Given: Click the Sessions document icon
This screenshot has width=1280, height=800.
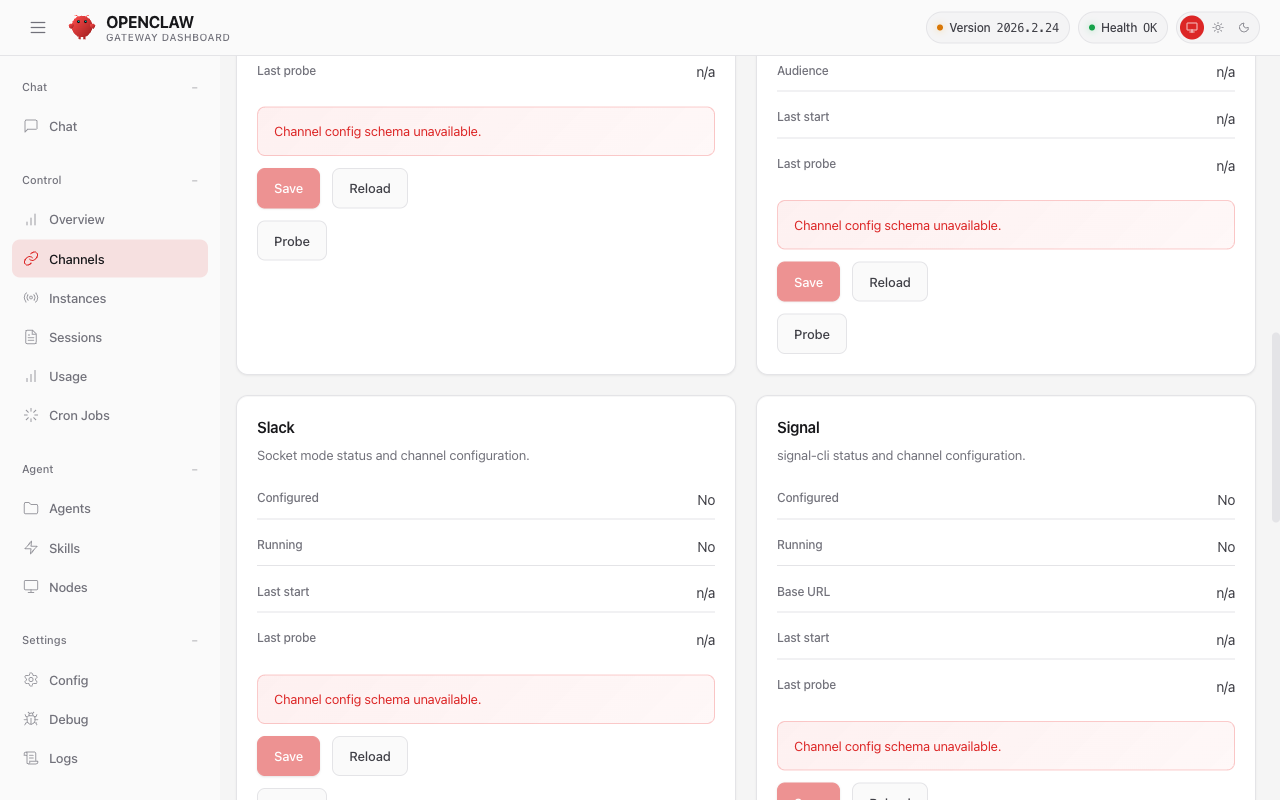Looking at the screenshot, I should pos(31,337).
